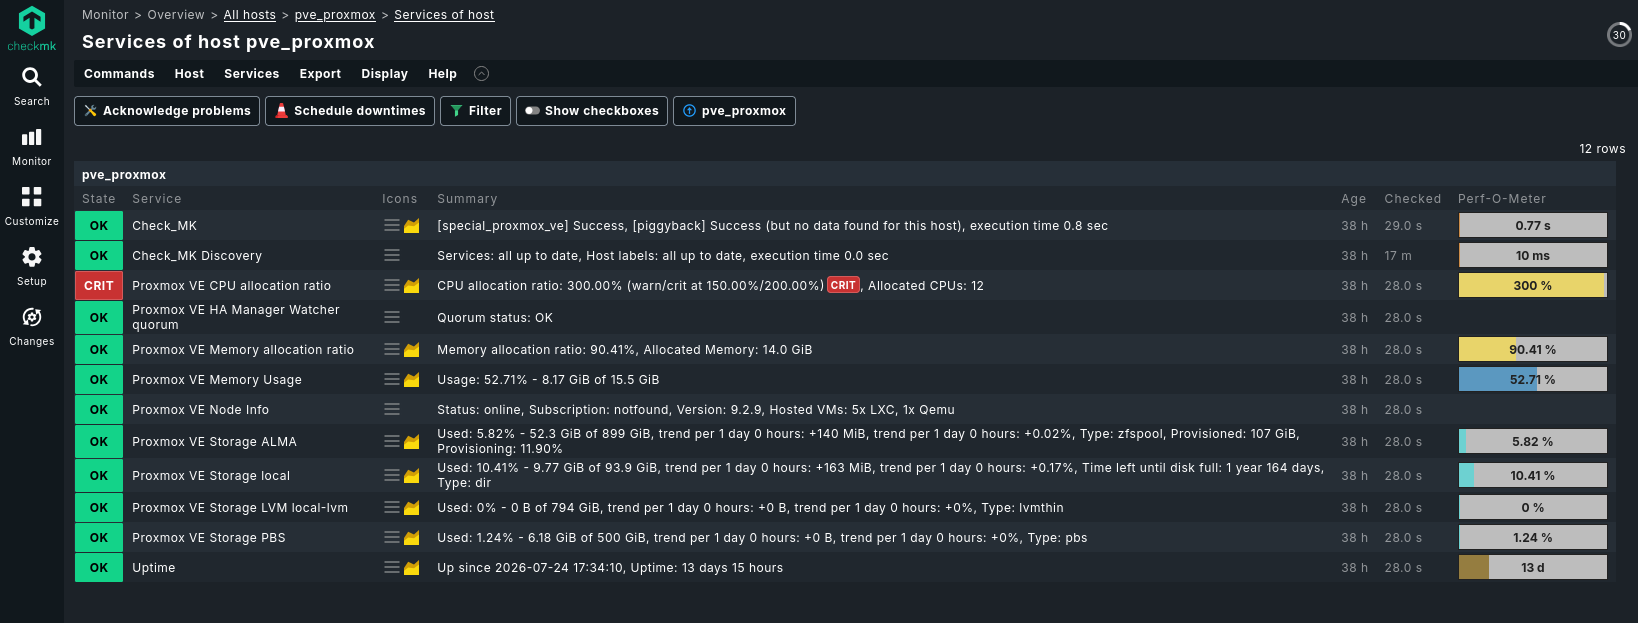Screen dimensions: 1638x623
Task: Open the Display menu
Action: coord(384,74)
